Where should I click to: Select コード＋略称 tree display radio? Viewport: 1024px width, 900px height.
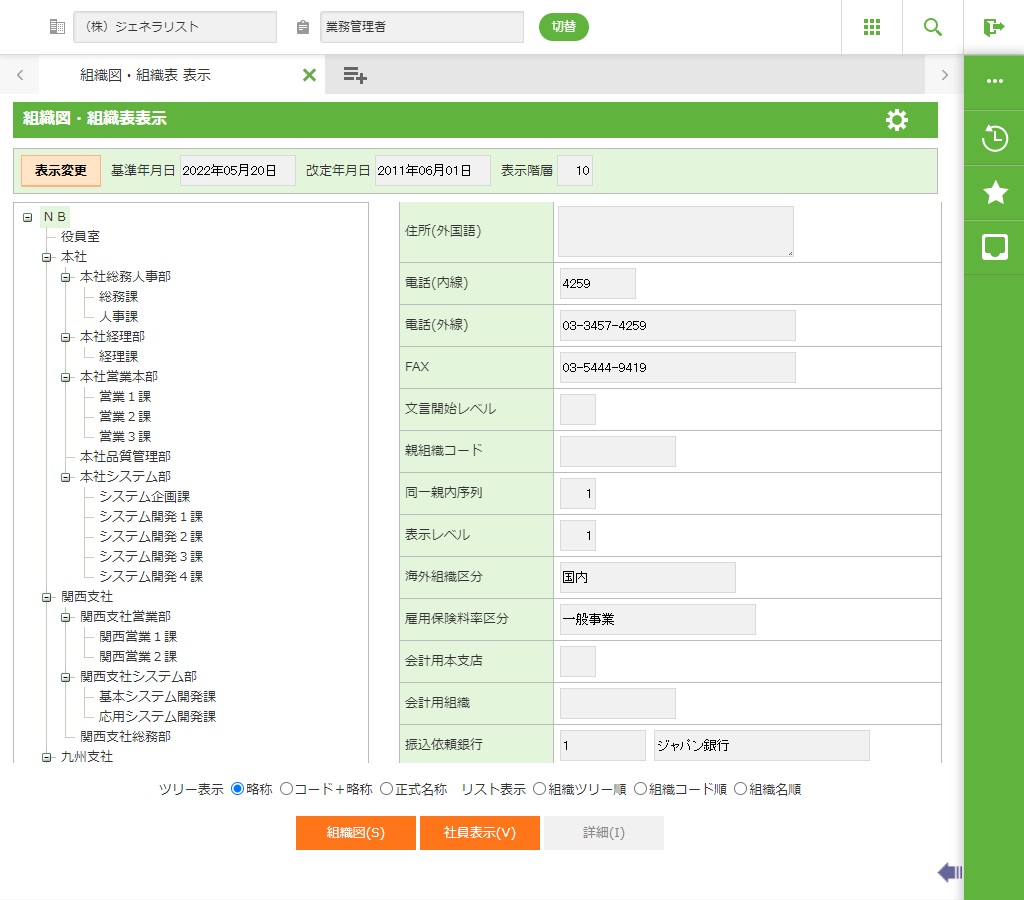pyautogui.click(x=287, y=789)
